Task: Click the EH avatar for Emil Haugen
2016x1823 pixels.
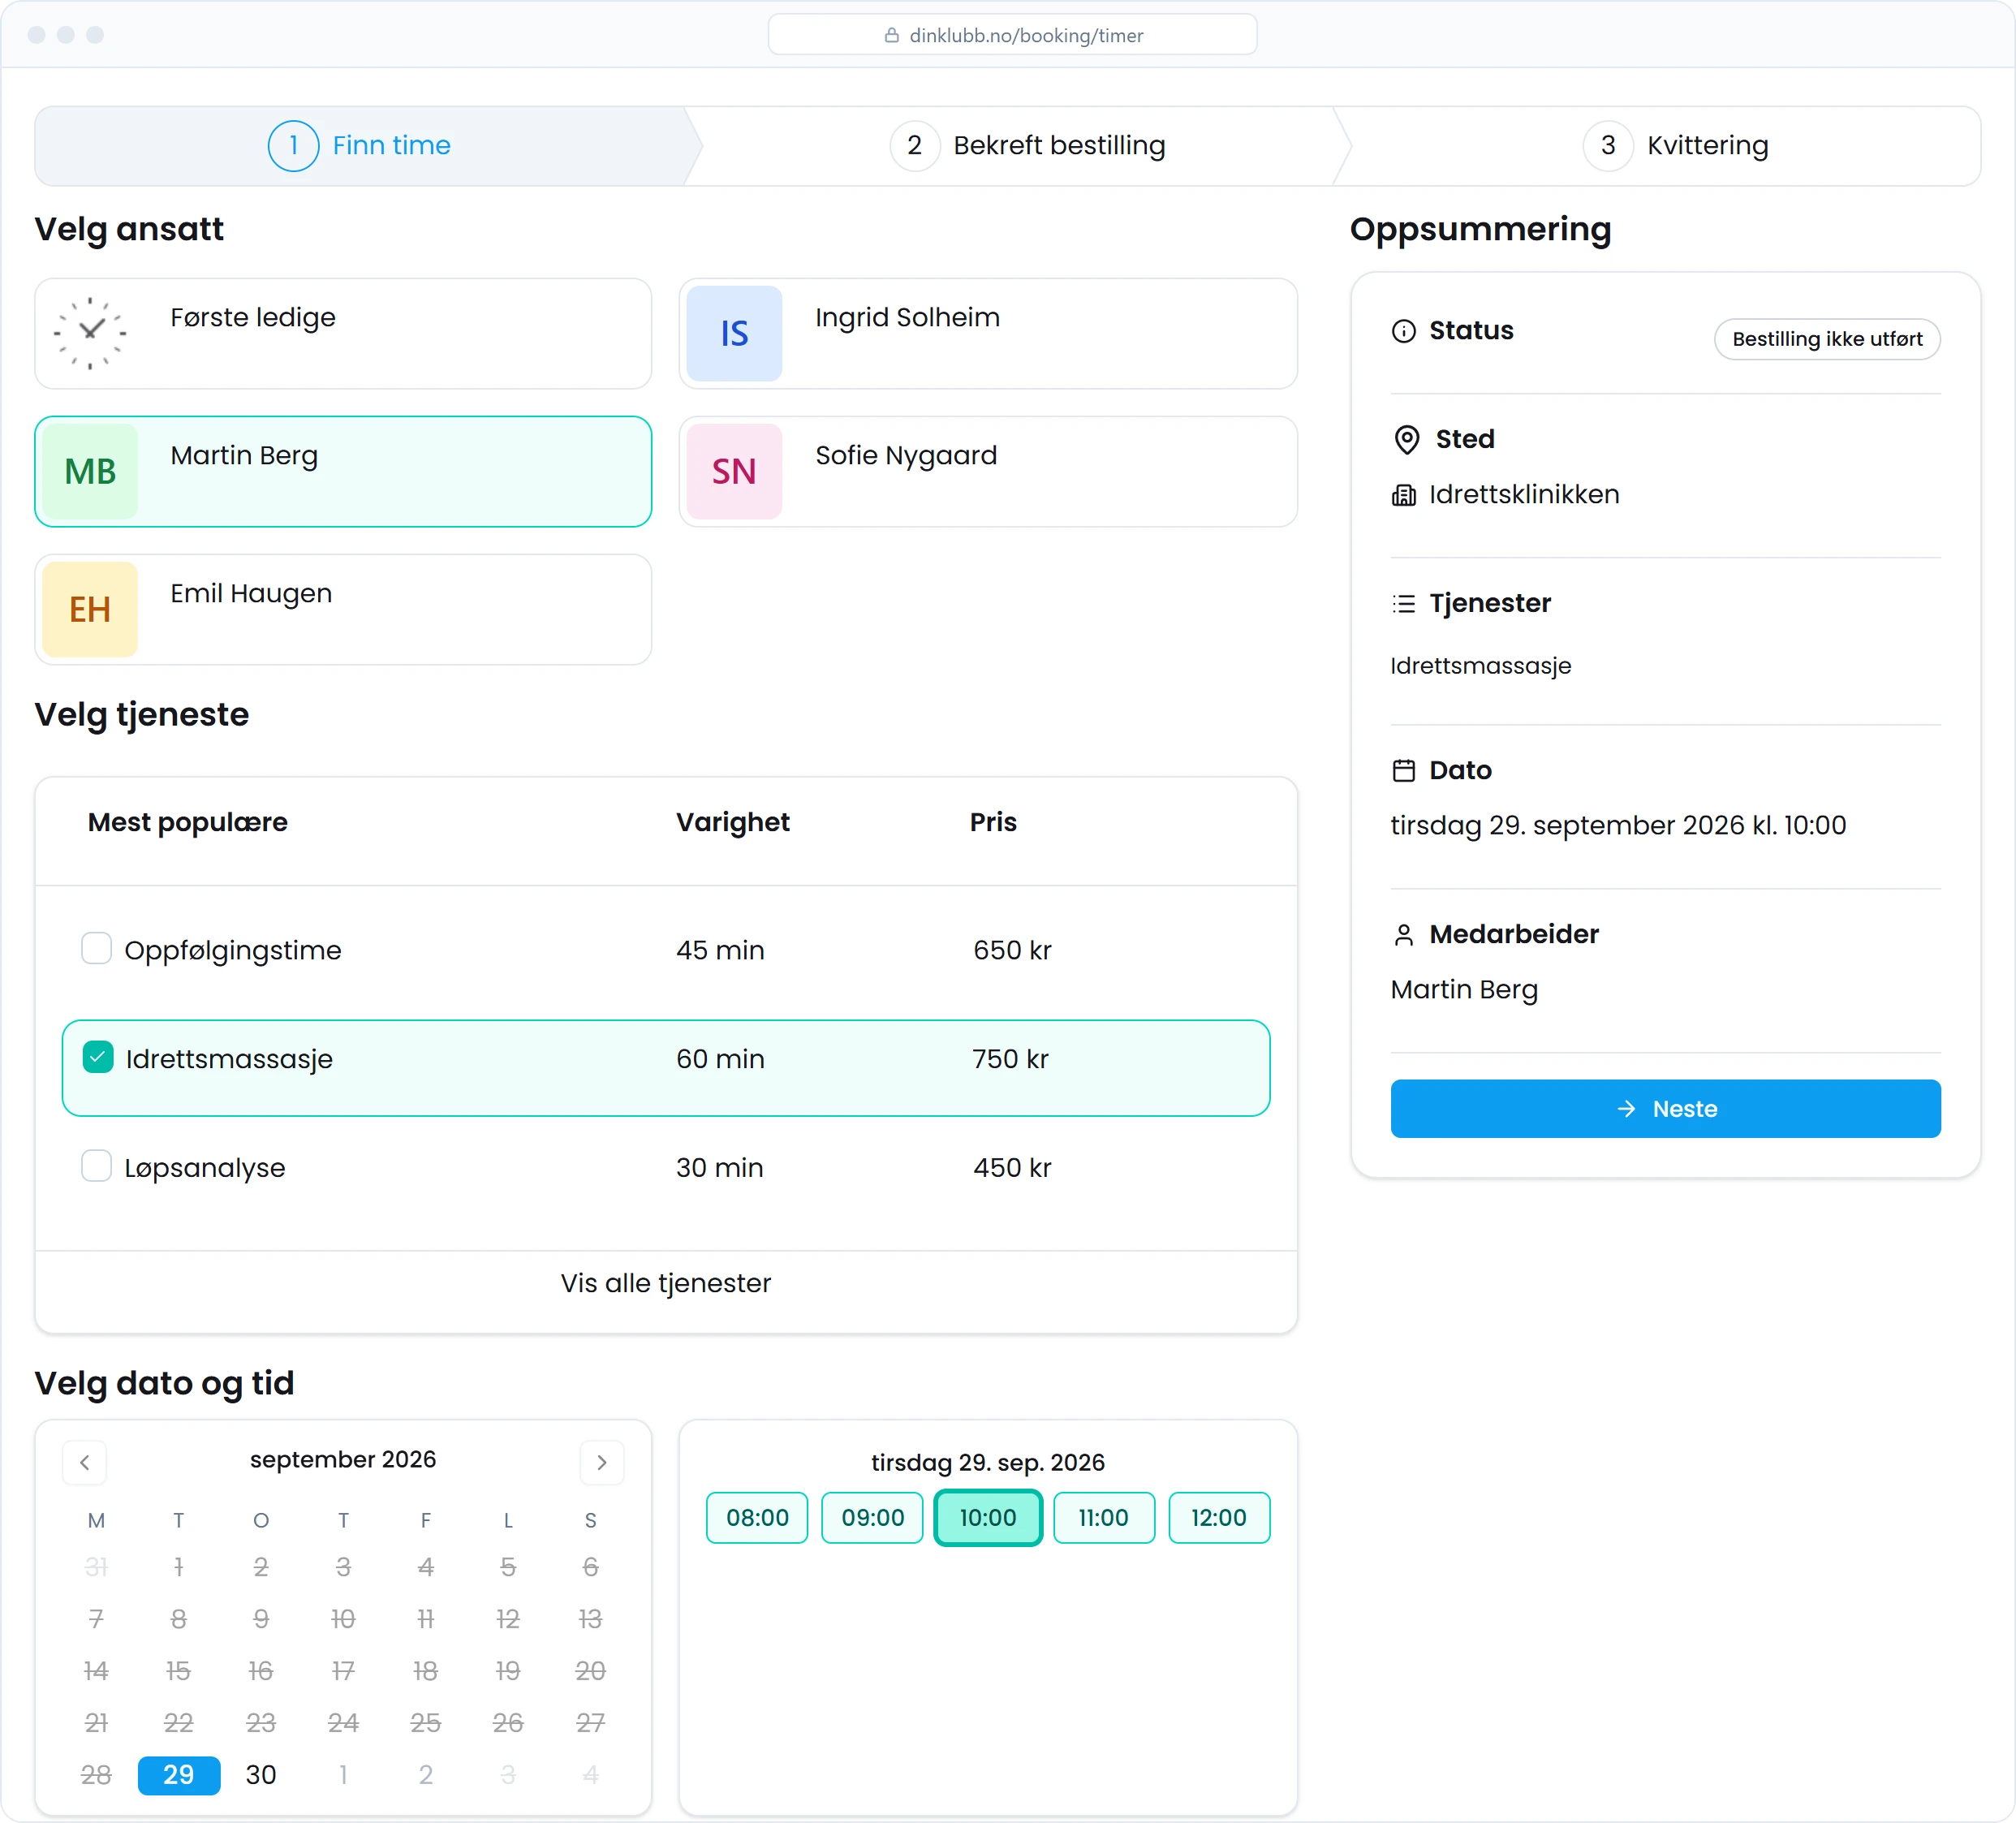Action: tap(90, 609)
